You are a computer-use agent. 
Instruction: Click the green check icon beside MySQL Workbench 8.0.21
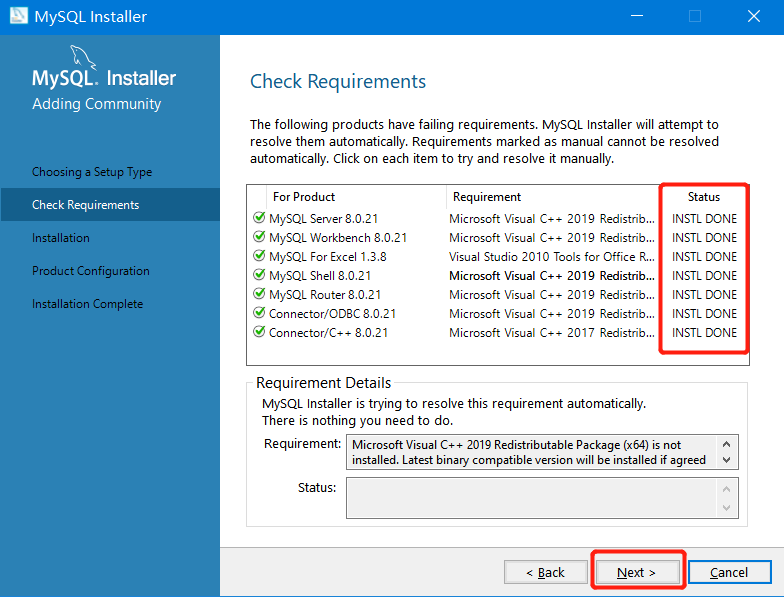pyautogui.click(x=259, y=237)
